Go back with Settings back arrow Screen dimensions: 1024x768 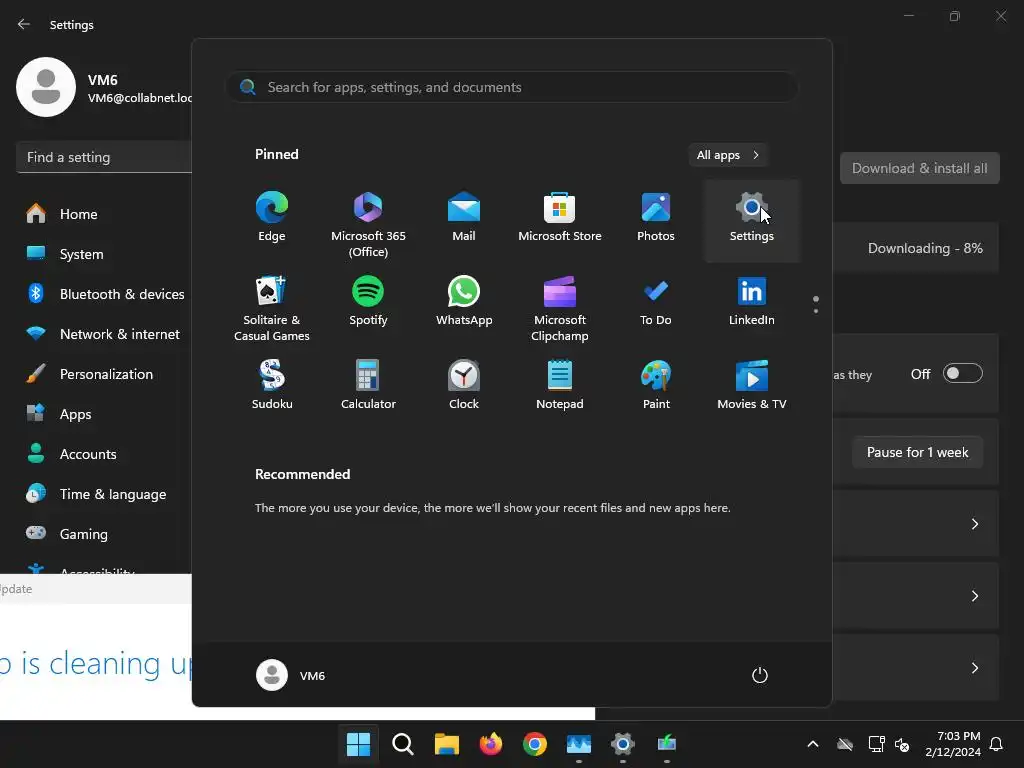tap(24, 24)
